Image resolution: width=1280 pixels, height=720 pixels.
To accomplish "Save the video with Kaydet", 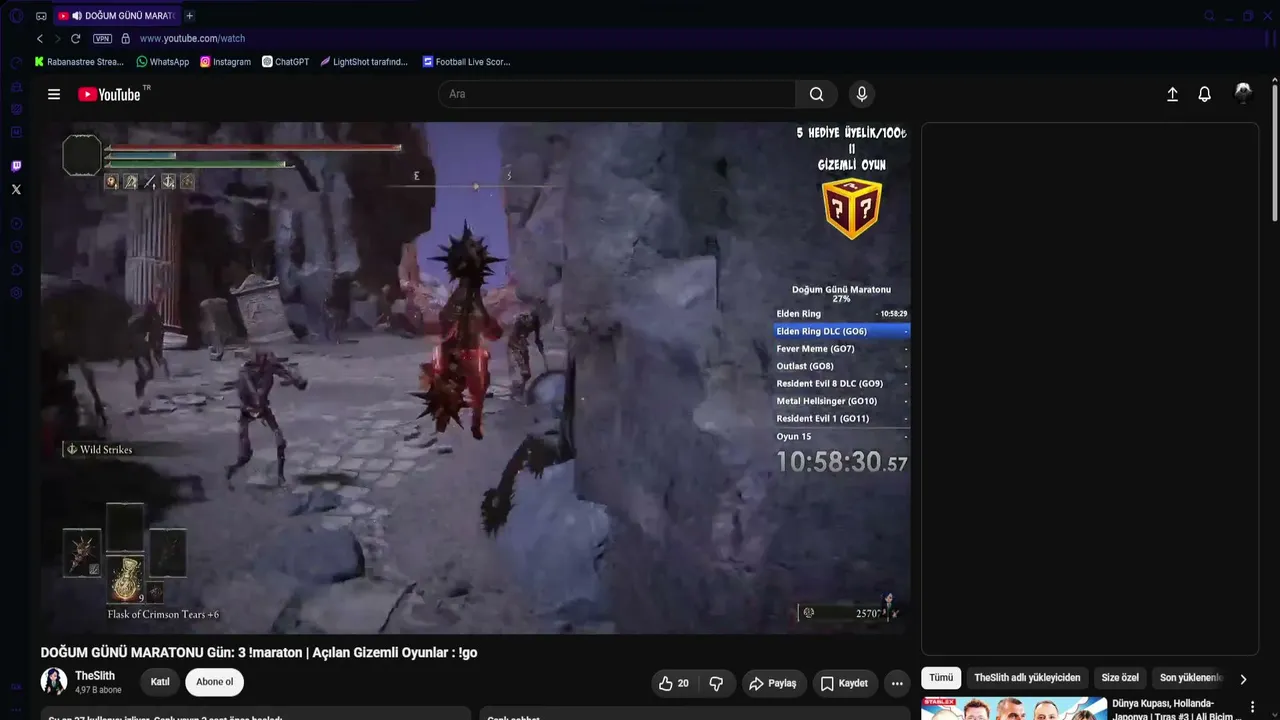I will [845, 683].
